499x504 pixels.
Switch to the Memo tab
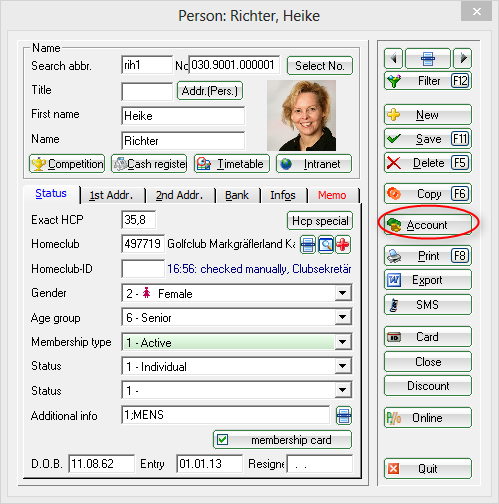click(x=332, y=195)
